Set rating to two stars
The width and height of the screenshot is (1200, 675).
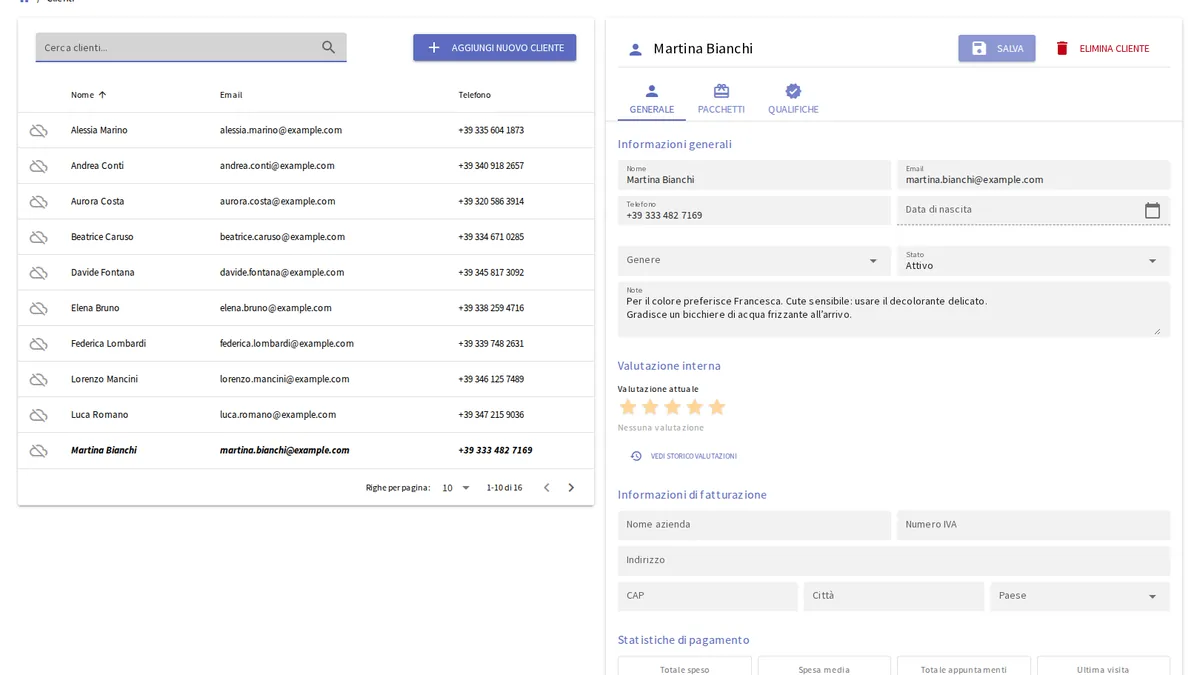point(650,407)
